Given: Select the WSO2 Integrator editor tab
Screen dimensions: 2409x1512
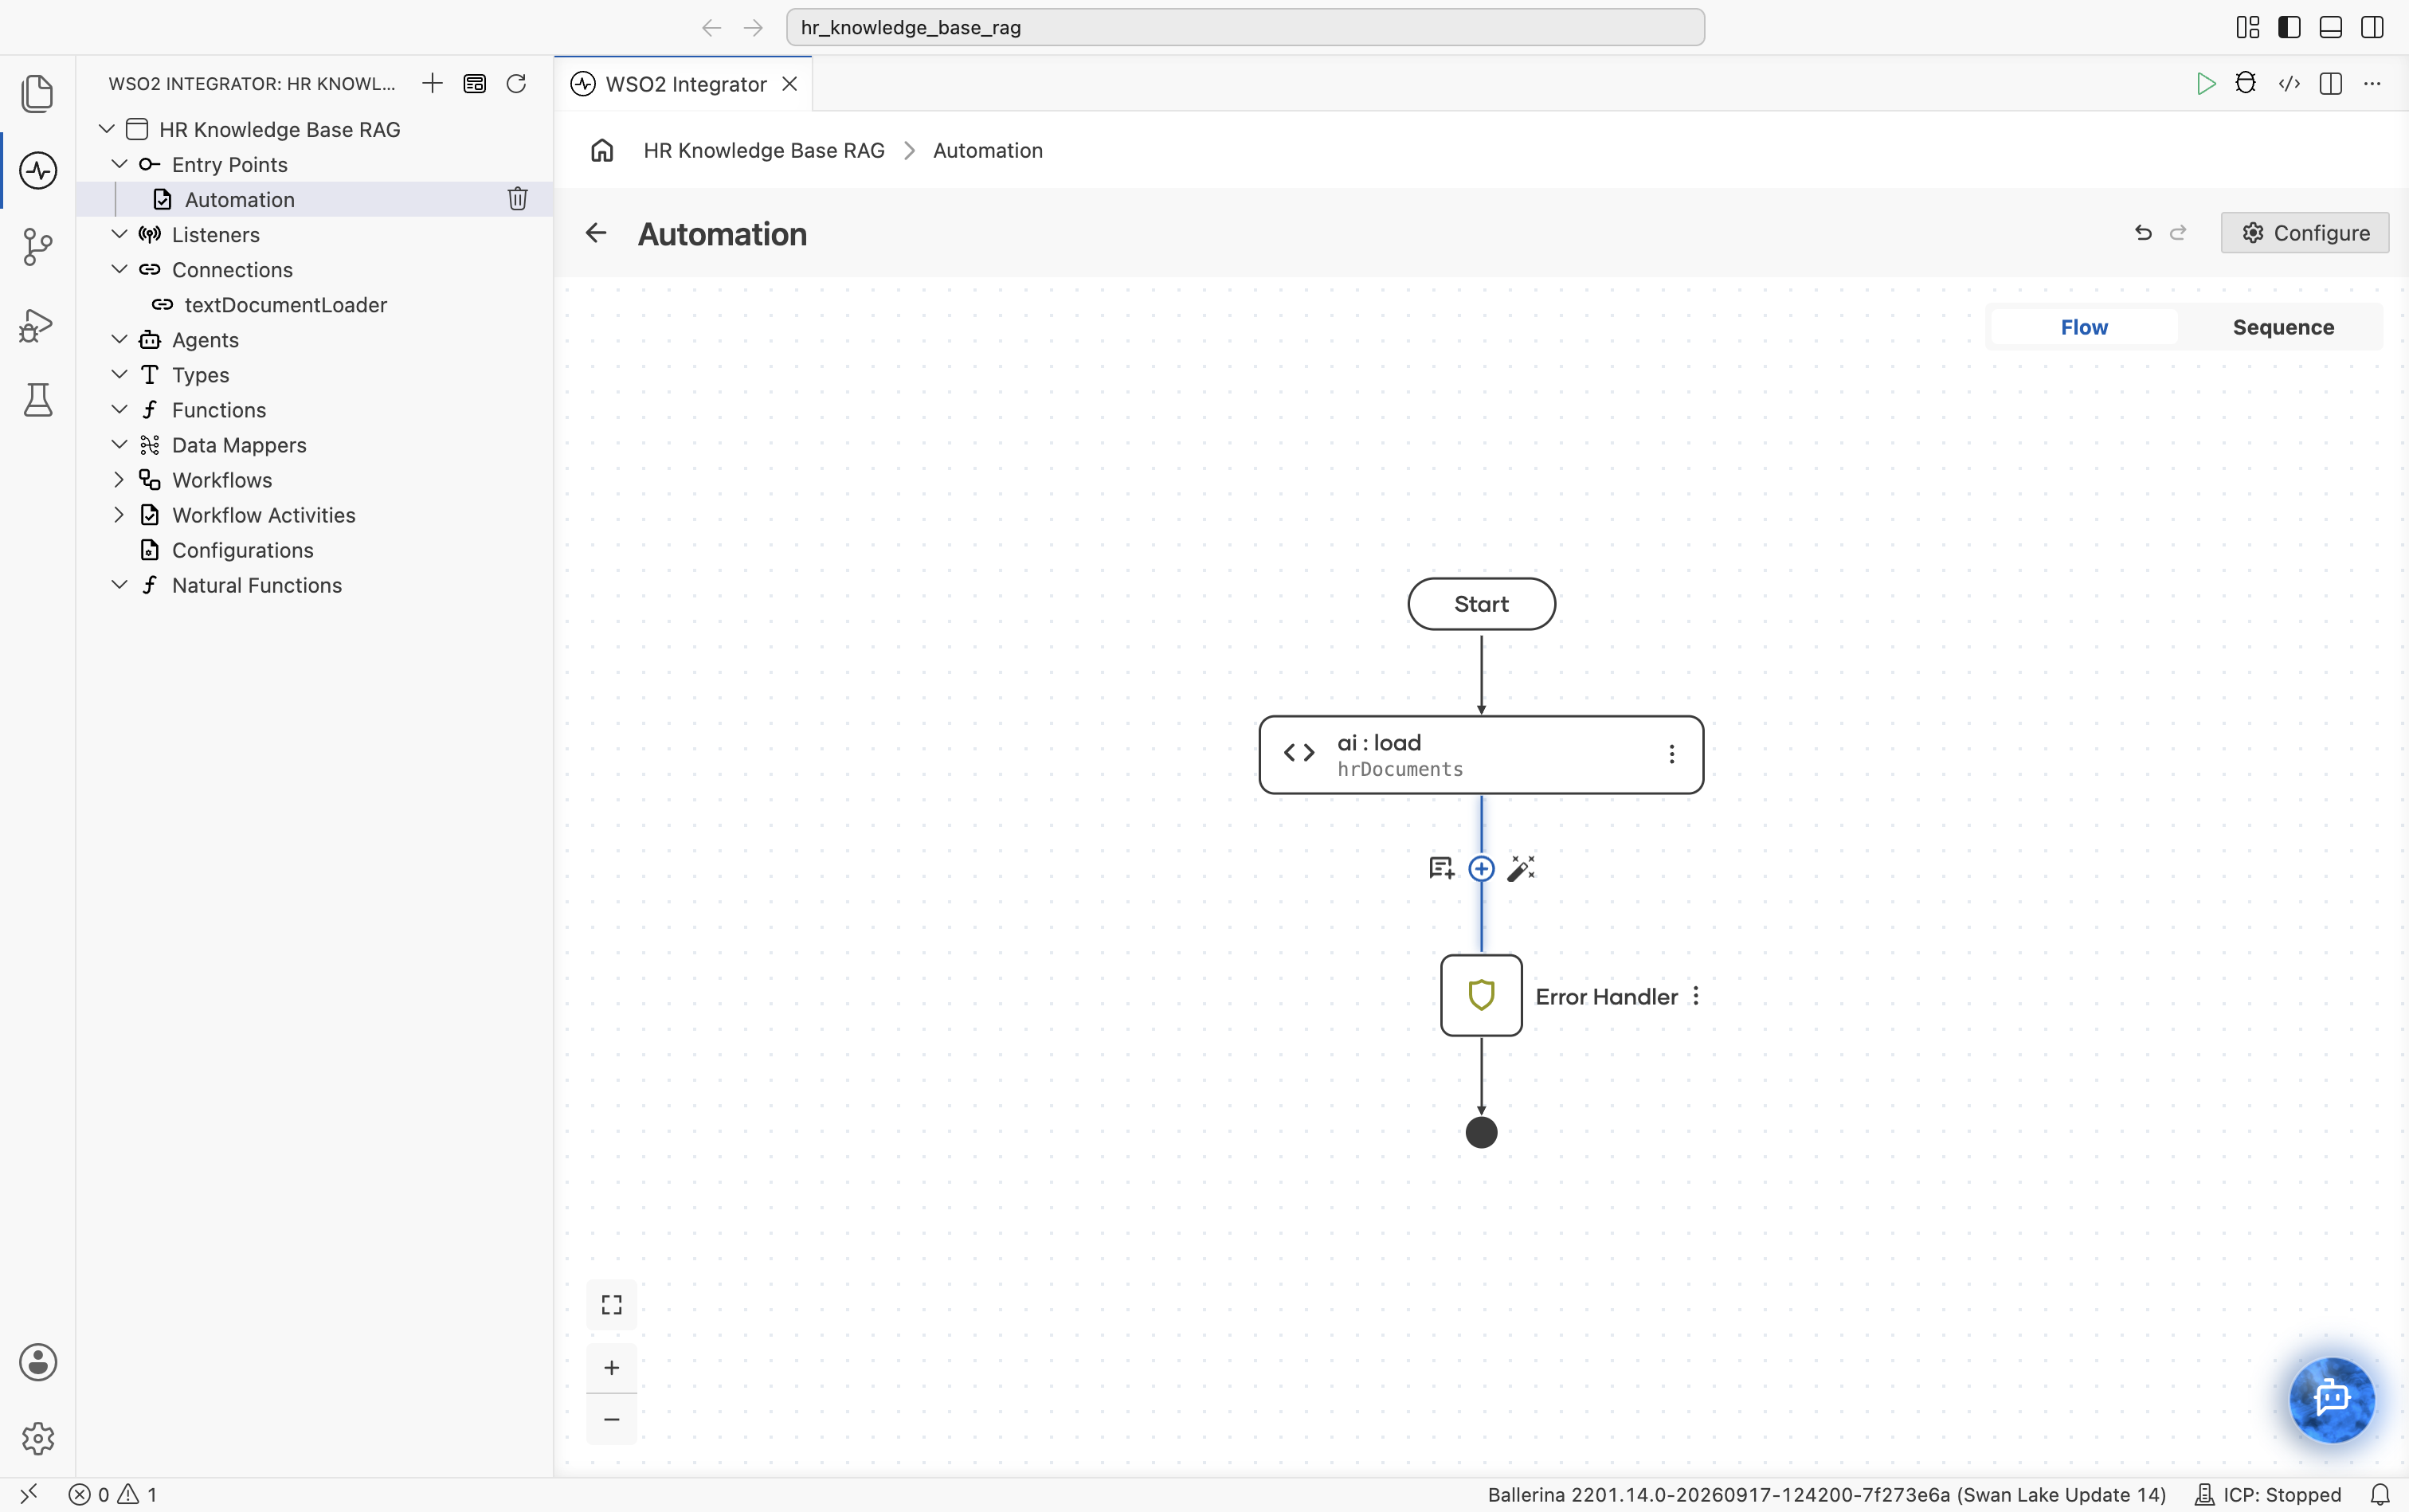Looking at the screenshot, I should 684,84.
